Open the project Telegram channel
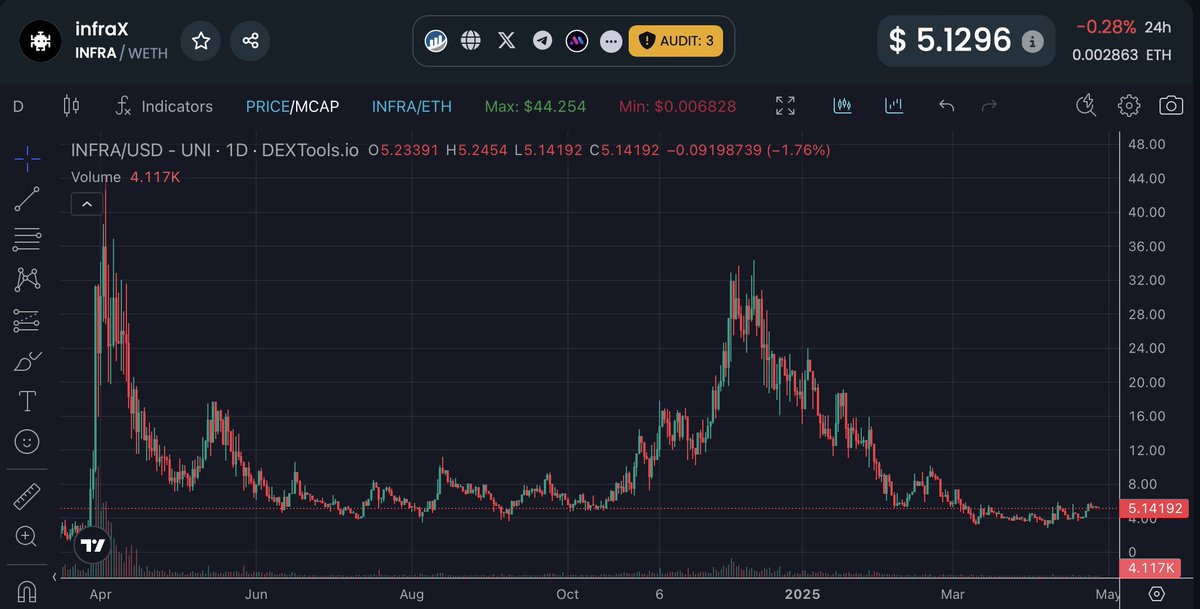This screenshot has height=609, width=1200. (x=542, y=41)
